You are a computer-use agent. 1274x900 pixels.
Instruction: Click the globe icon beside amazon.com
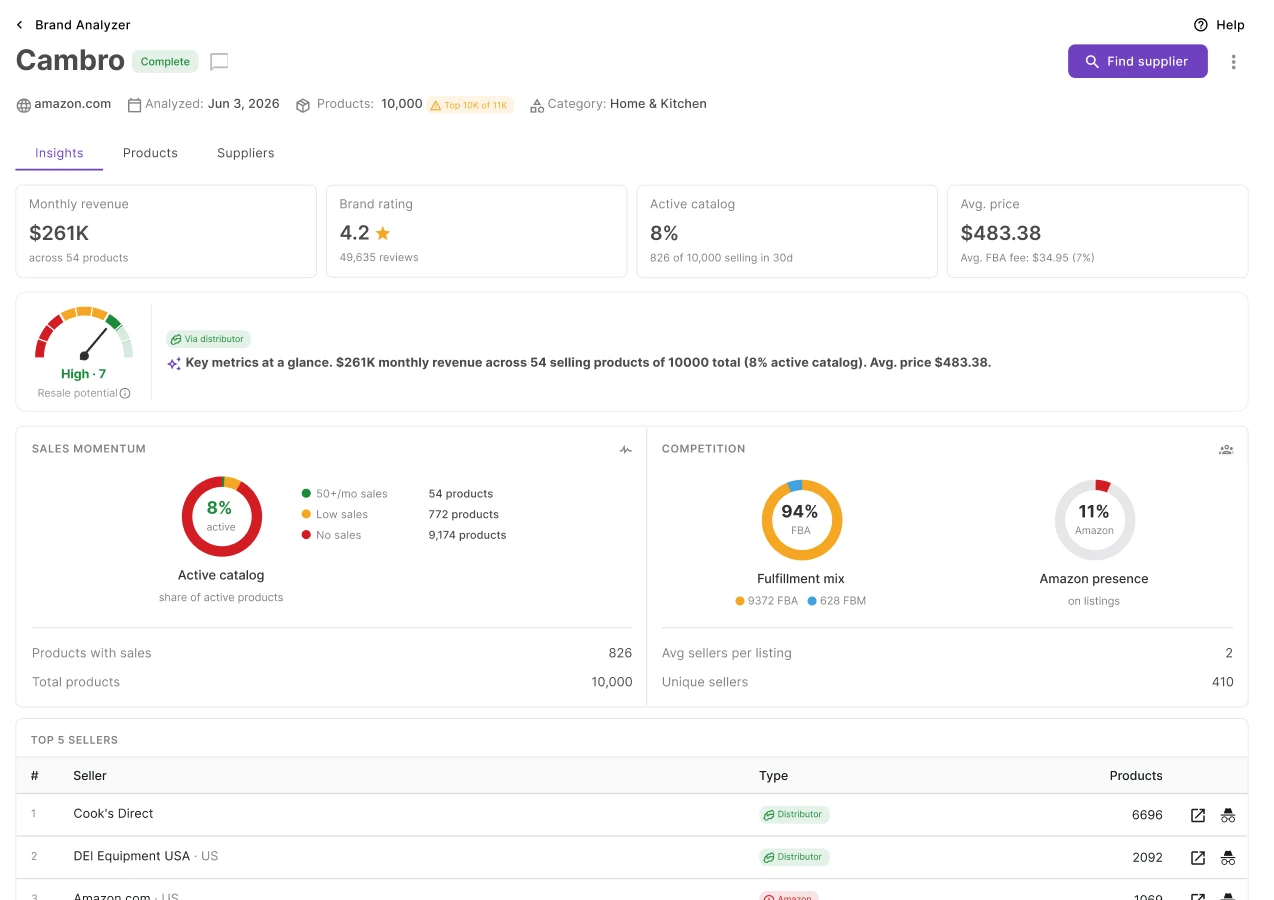point(23,105)
